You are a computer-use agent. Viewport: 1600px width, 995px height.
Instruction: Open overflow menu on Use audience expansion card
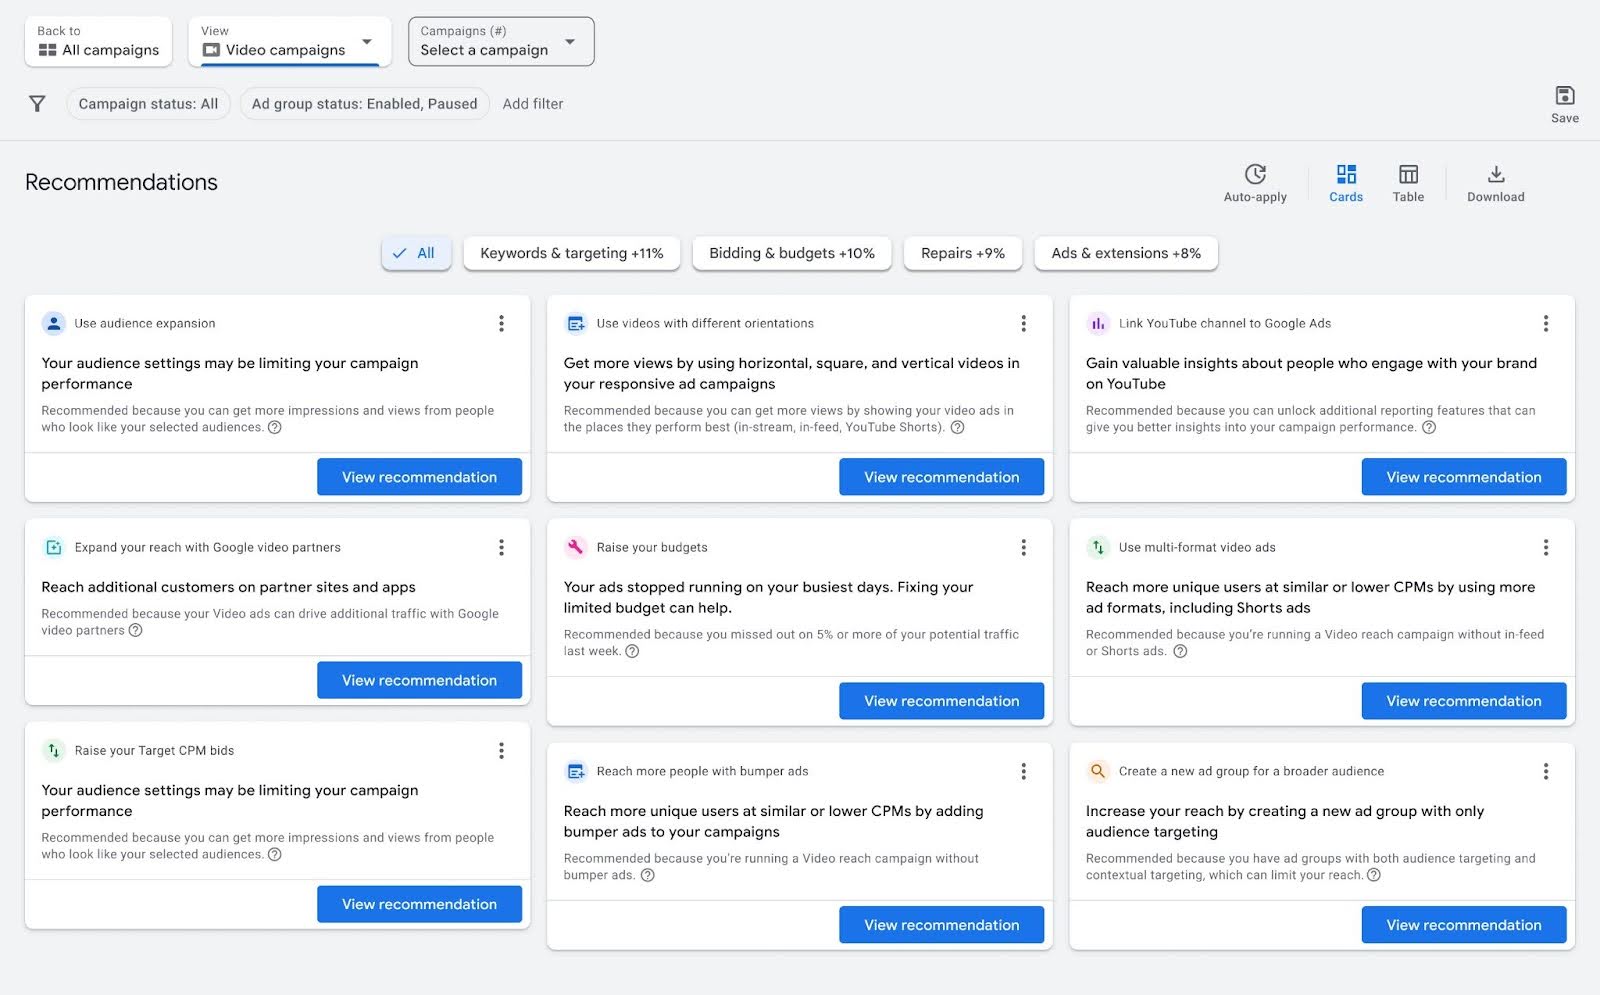502,323
